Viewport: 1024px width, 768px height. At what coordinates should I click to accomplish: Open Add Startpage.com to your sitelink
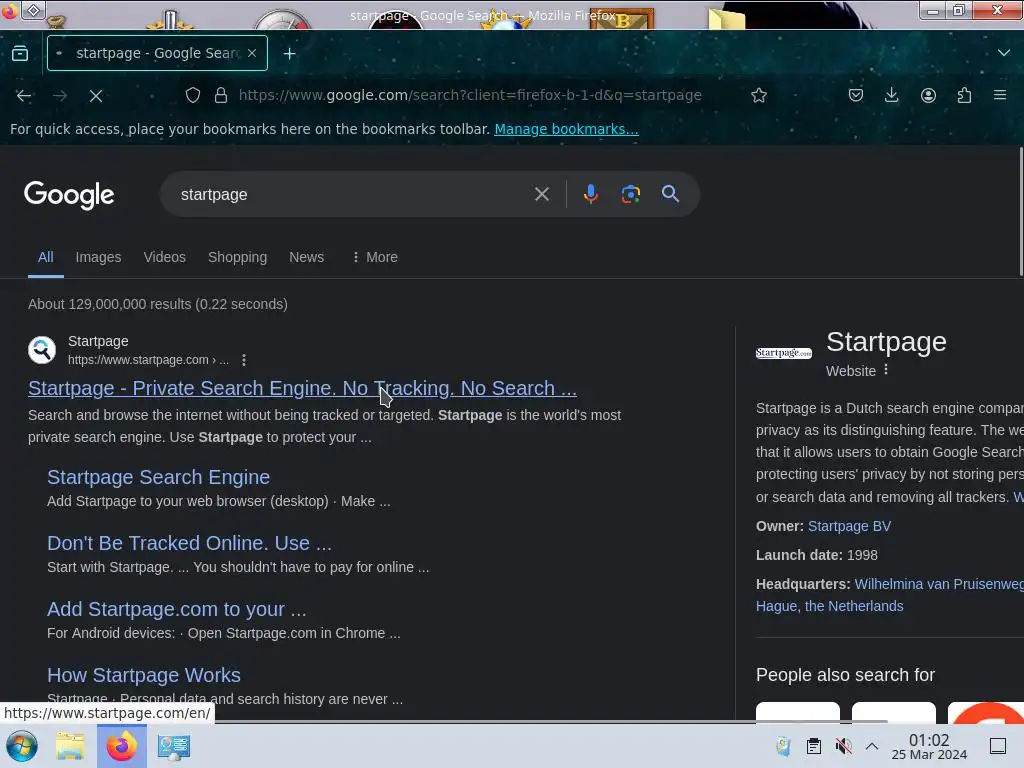[x=176, y=609]
